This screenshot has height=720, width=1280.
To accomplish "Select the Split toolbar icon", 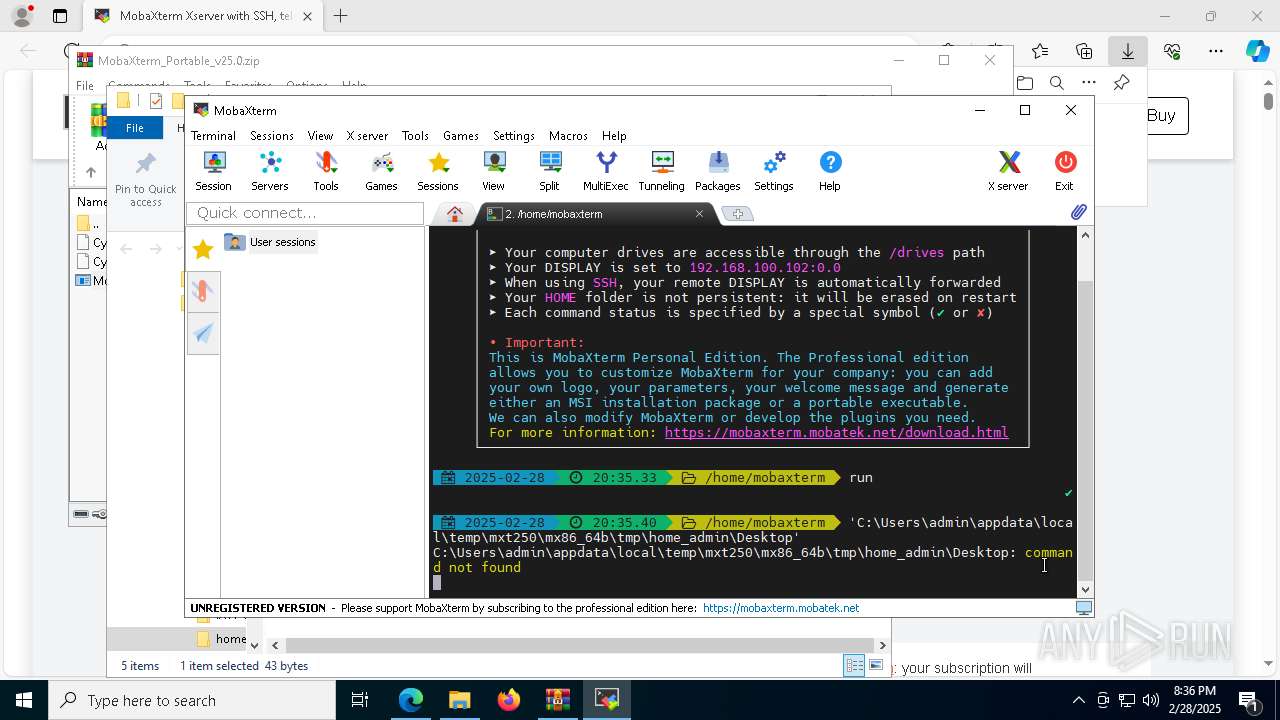I will pos(549,171).
